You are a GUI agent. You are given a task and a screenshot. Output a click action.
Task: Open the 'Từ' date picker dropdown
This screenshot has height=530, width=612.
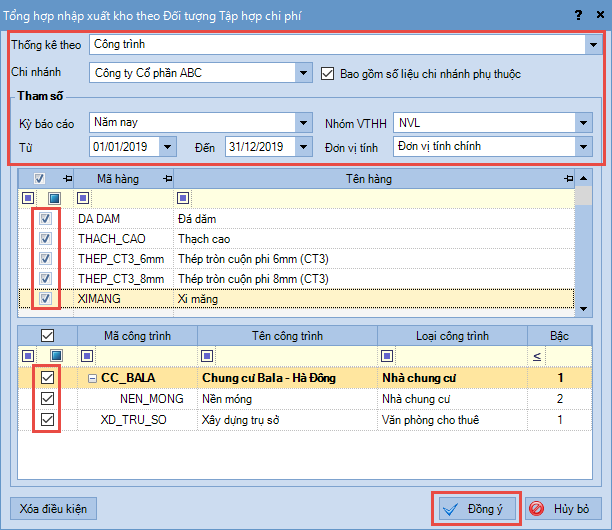[167, 147]
